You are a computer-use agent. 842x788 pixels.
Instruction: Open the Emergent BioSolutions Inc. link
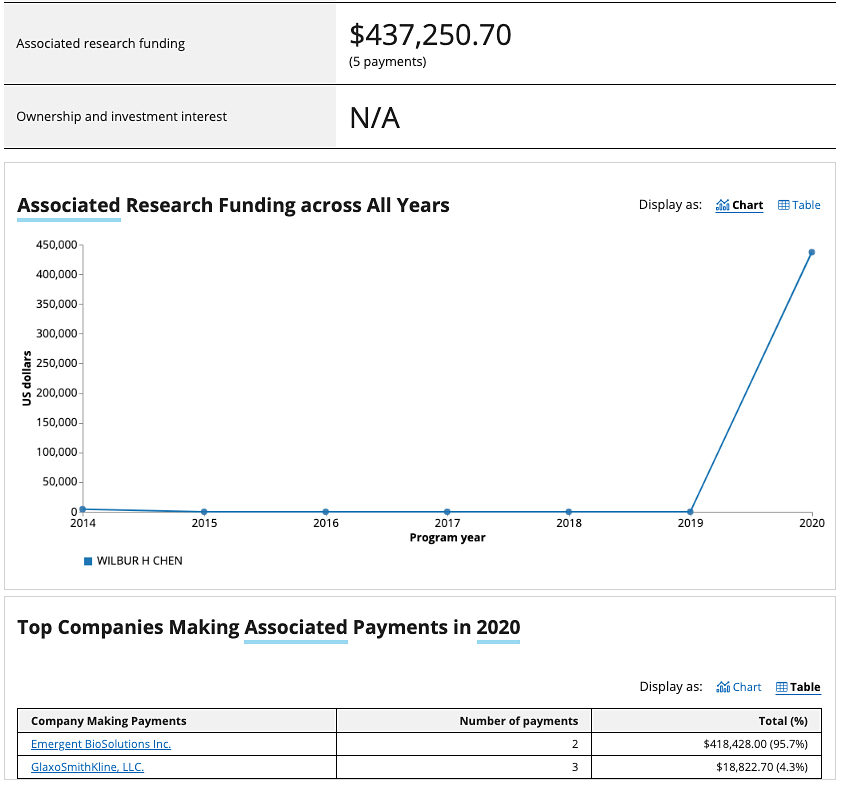[101, 744]
